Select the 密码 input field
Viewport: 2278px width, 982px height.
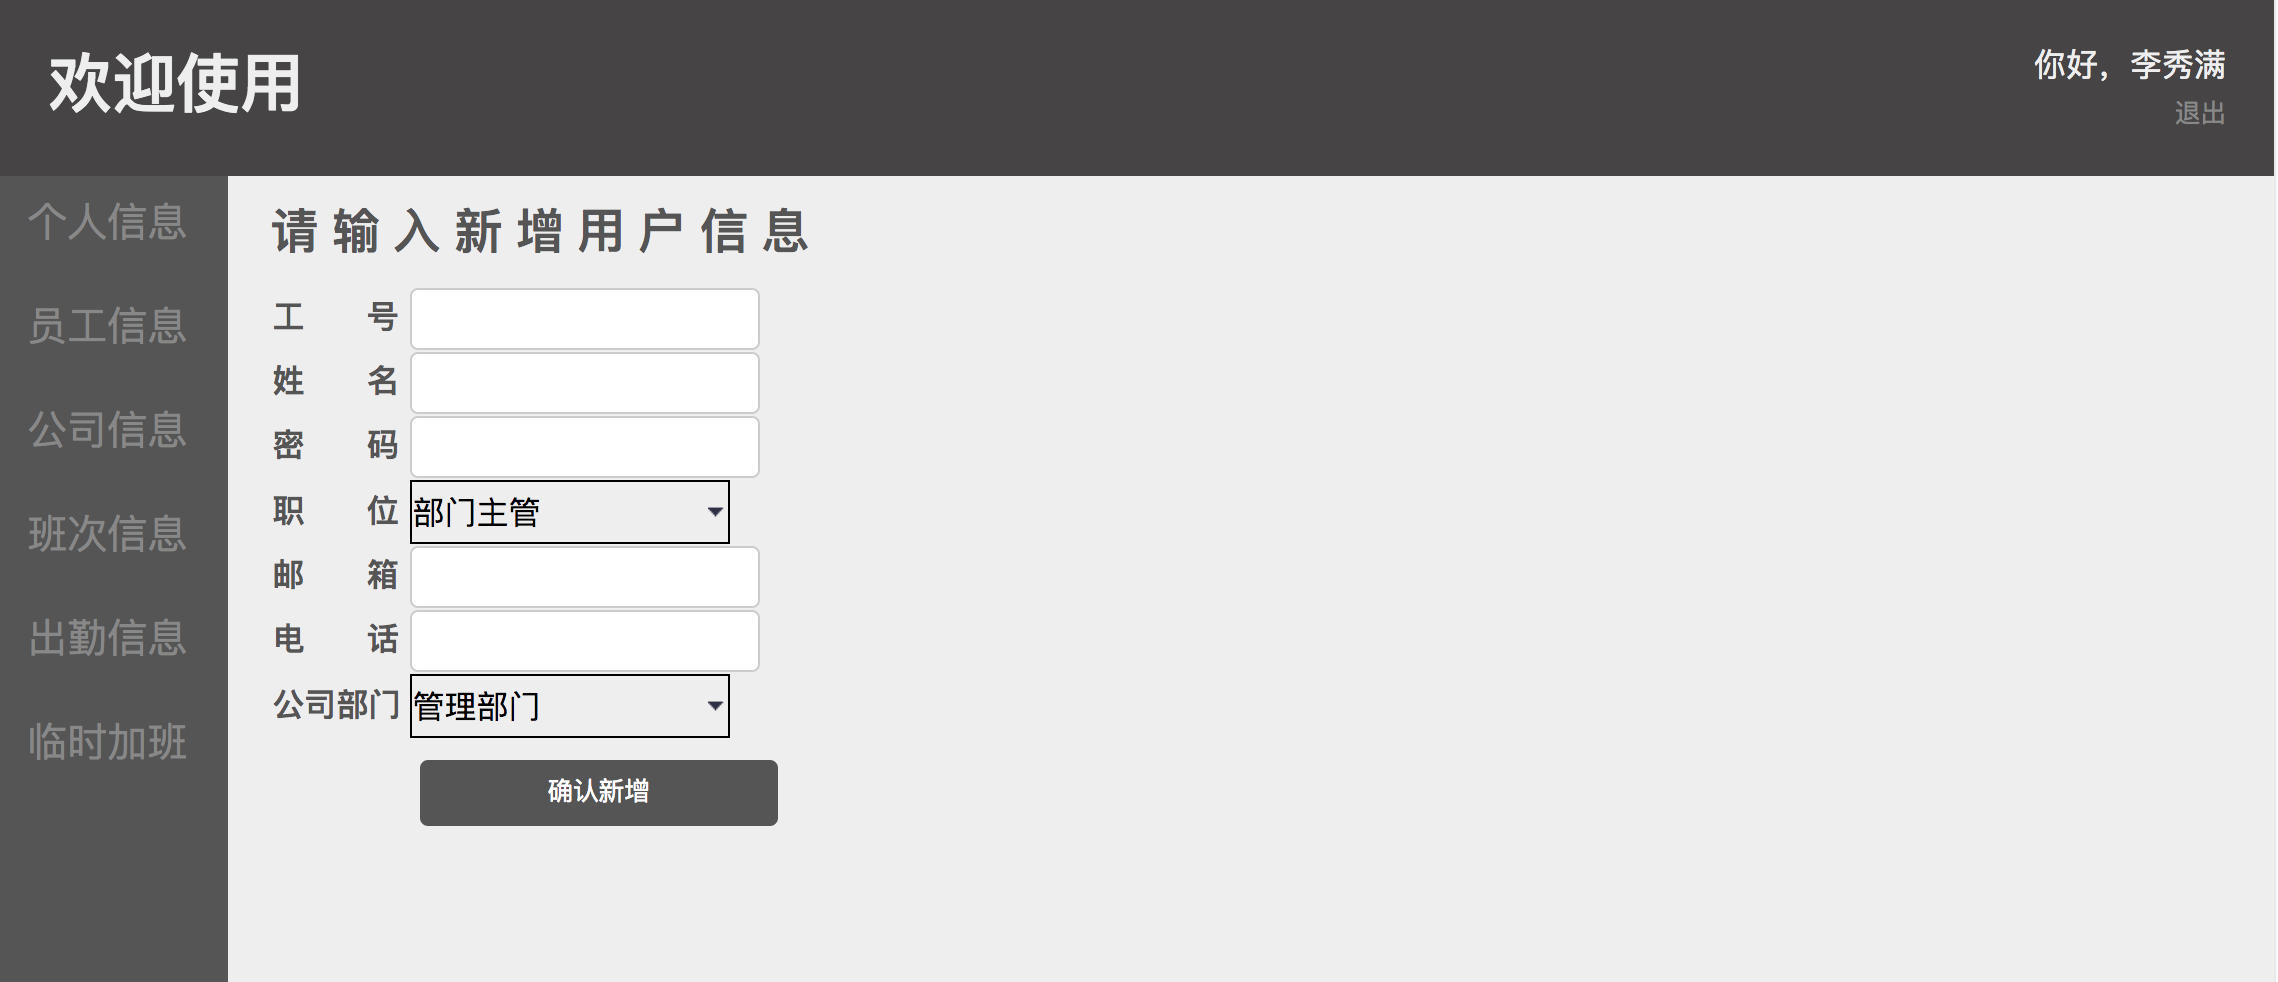(585, 447)
